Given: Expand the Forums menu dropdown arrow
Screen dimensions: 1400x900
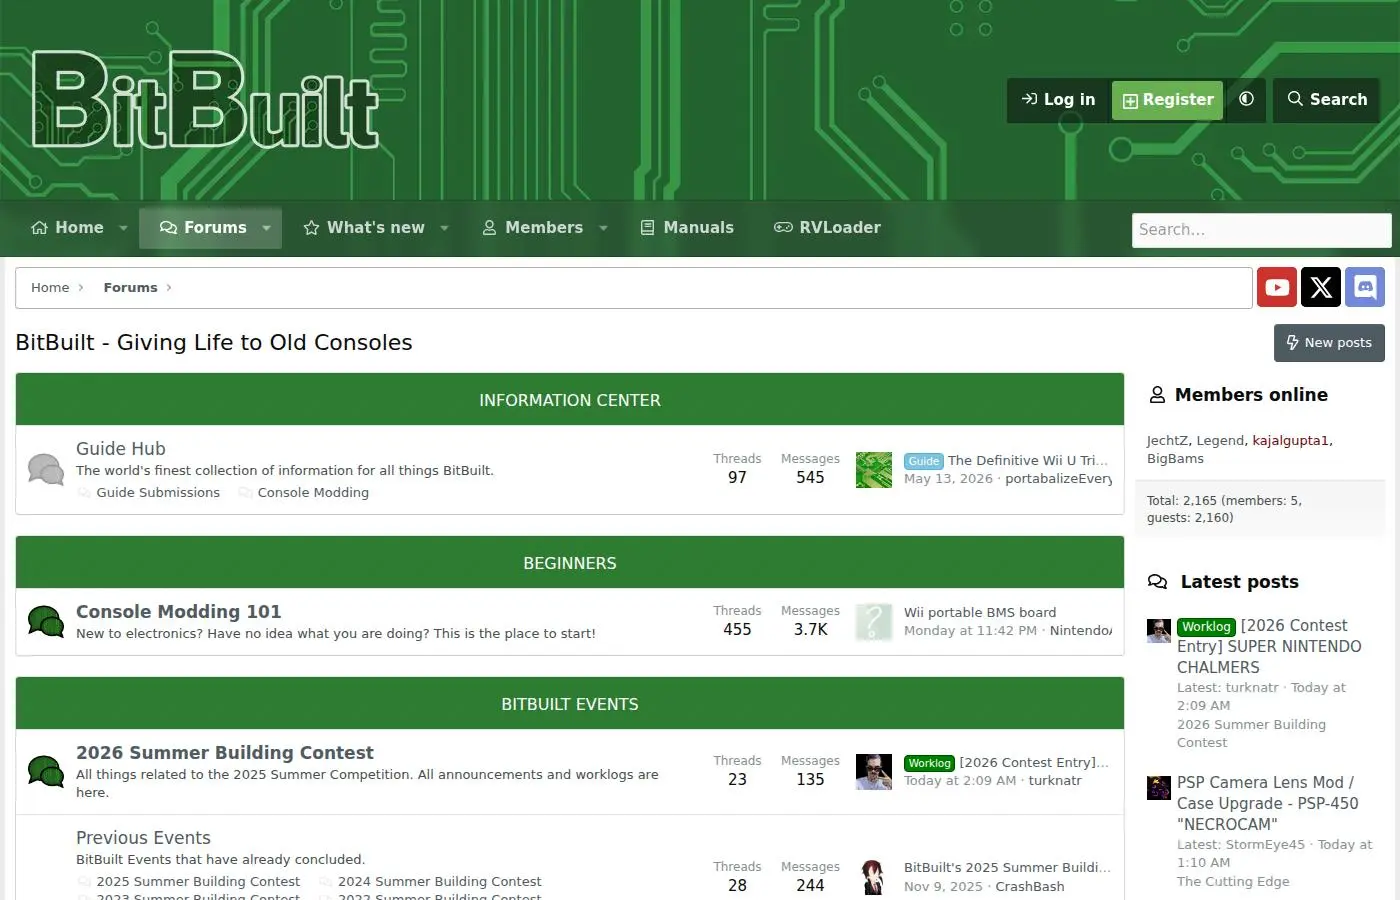Looking at the screenshot, I should point(267,228).
